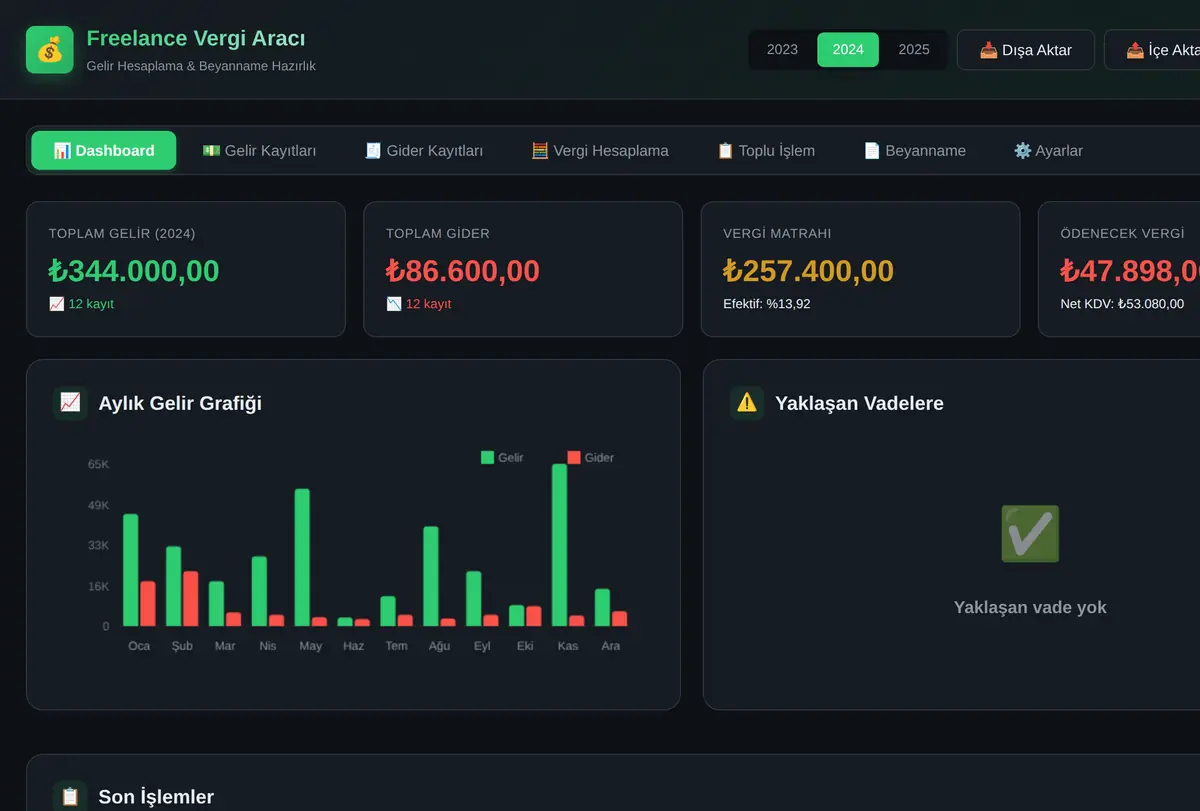The width and height of the screenshot is (1200, 811).
Task: Click the warning icon beside Yaklaşan Vadeler
Action: pos(747,403)
